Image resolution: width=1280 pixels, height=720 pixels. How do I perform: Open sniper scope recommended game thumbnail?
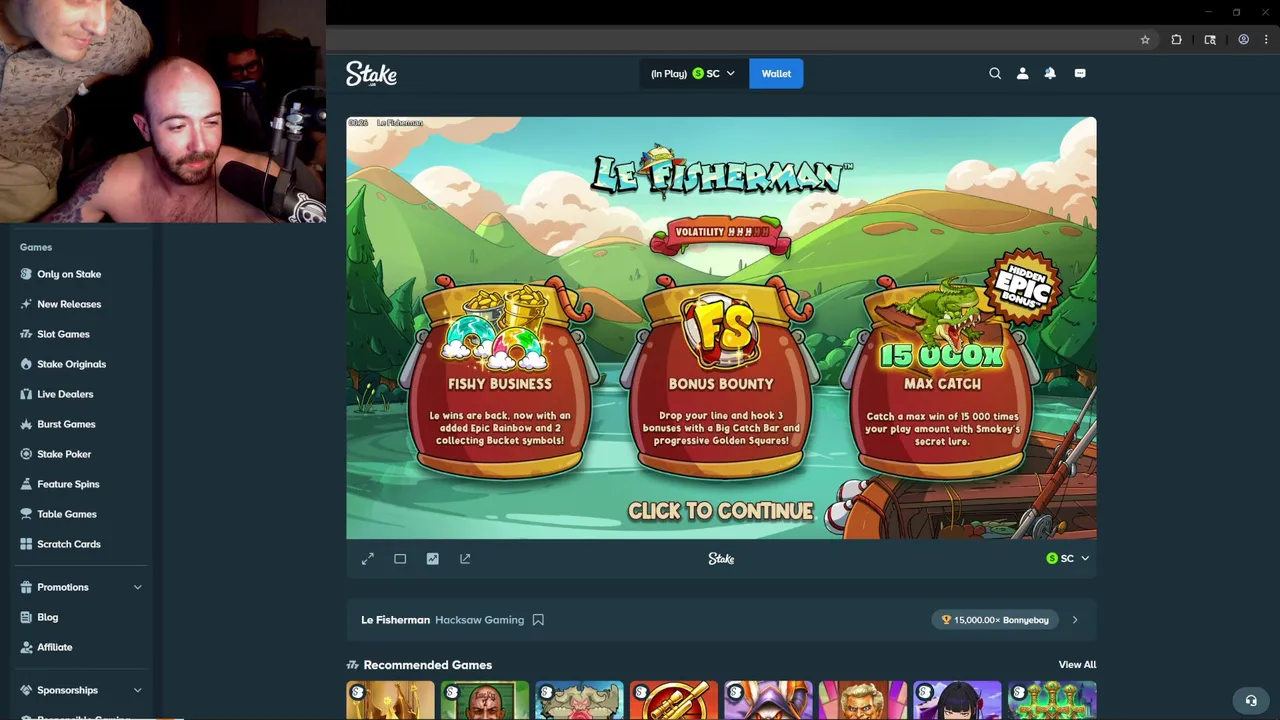tap(674, 701)
